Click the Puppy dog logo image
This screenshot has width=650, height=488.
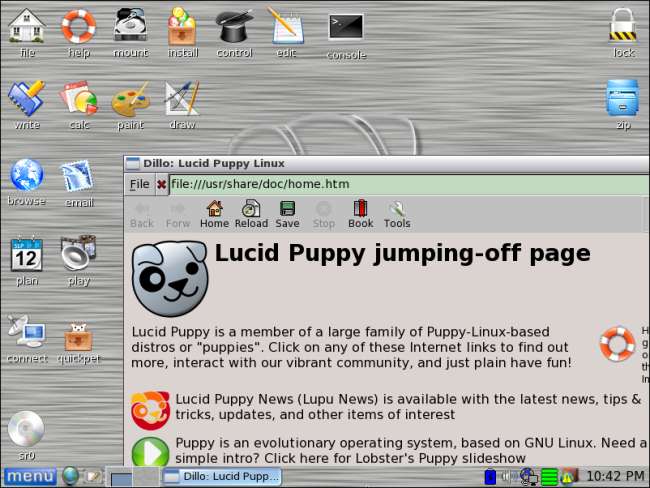tap(170, 279)
